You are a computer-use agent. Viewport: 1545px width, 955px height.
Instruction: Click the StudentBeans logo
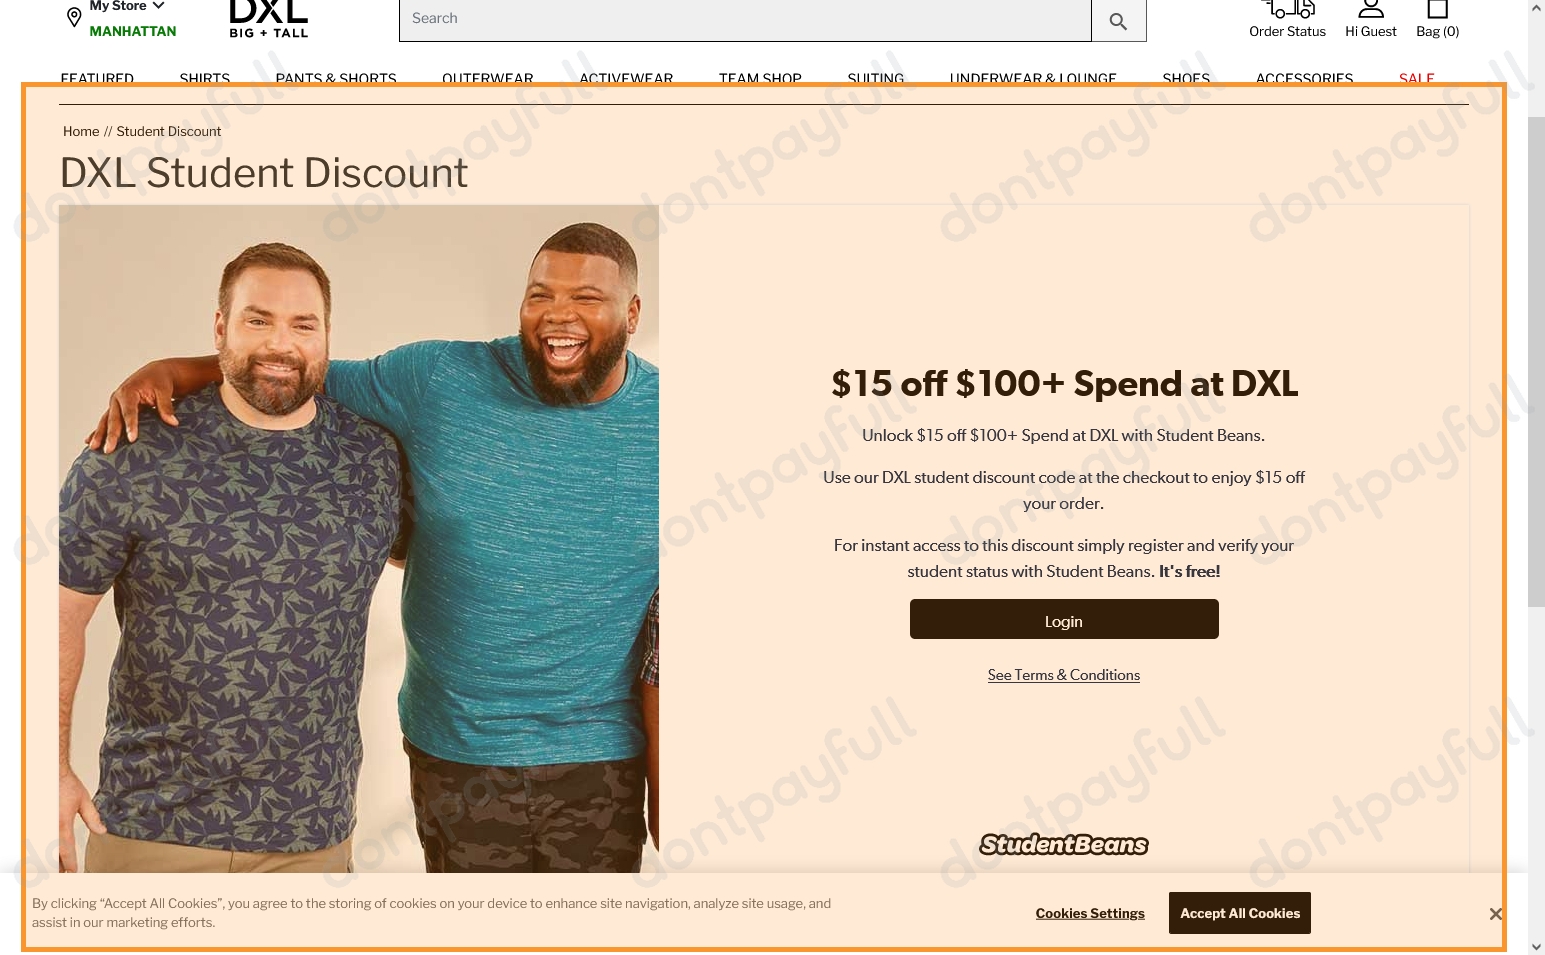[1064, 845]
